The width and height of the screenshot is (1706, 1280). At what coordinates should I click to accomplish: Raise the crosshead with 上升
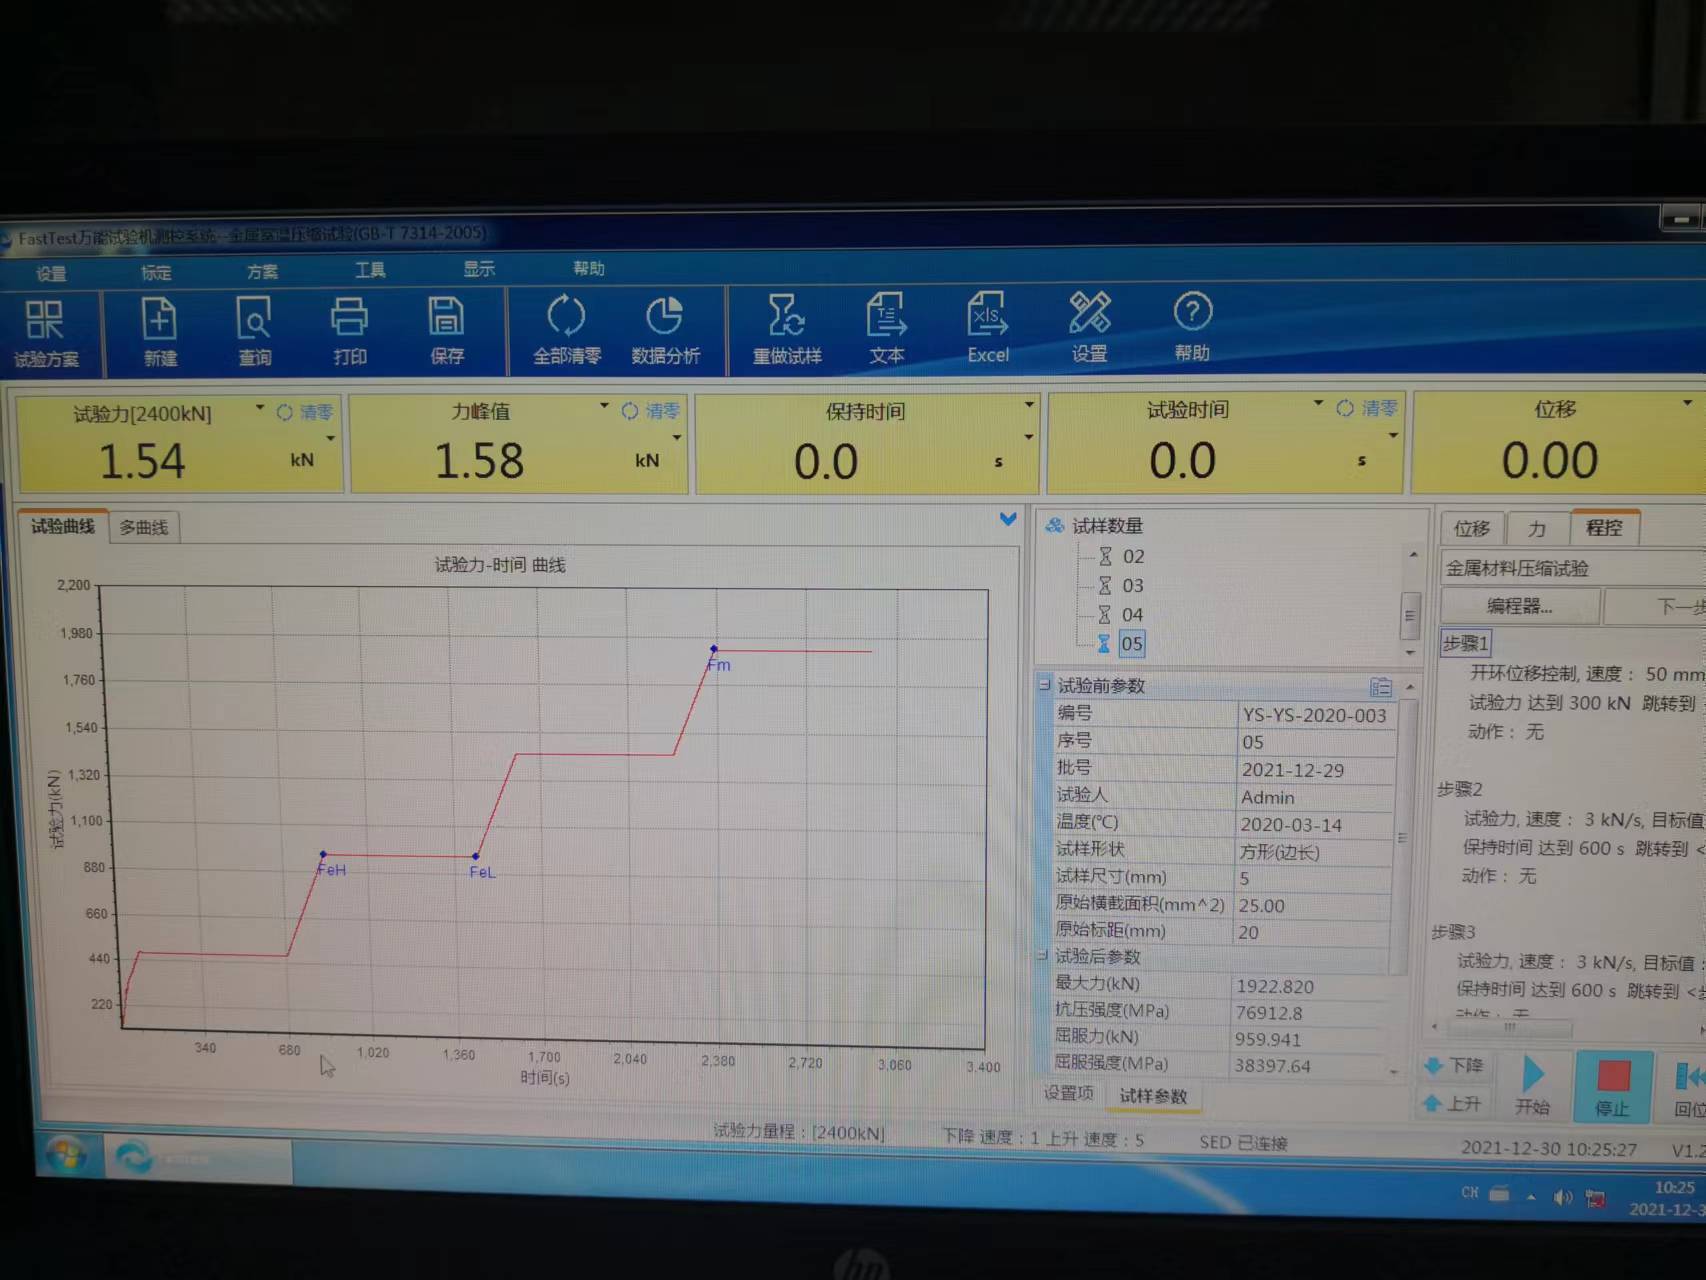click(x=1453, y=1103)
